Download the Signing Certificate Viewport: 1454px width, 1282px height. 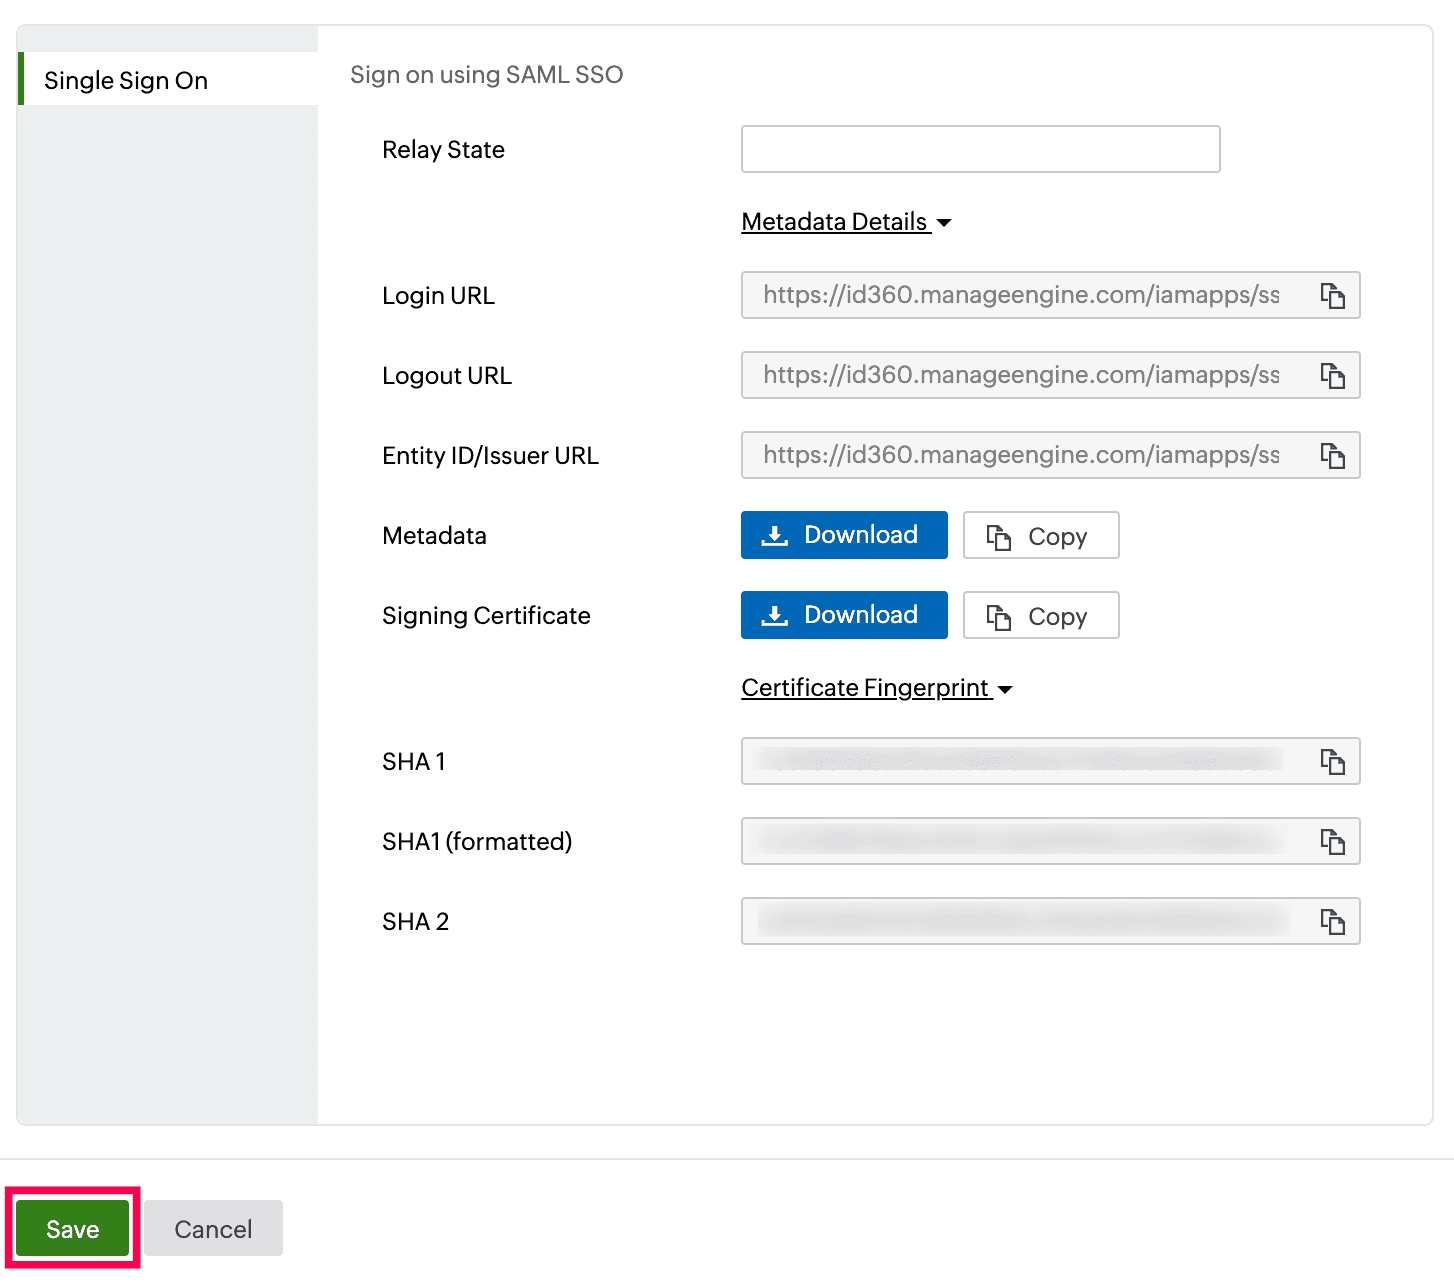(x=844, y=615)
